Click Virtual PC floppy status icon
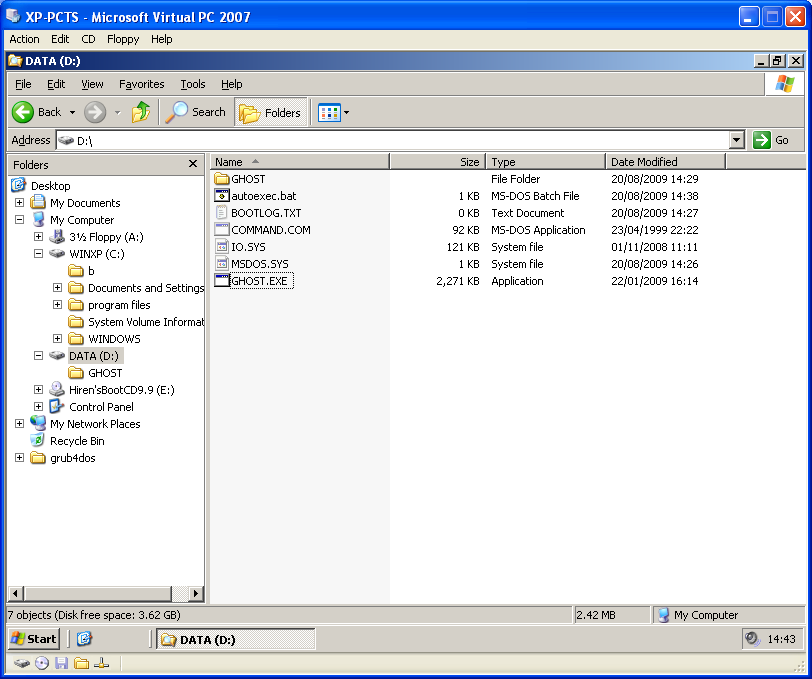 tap(62, 663)
